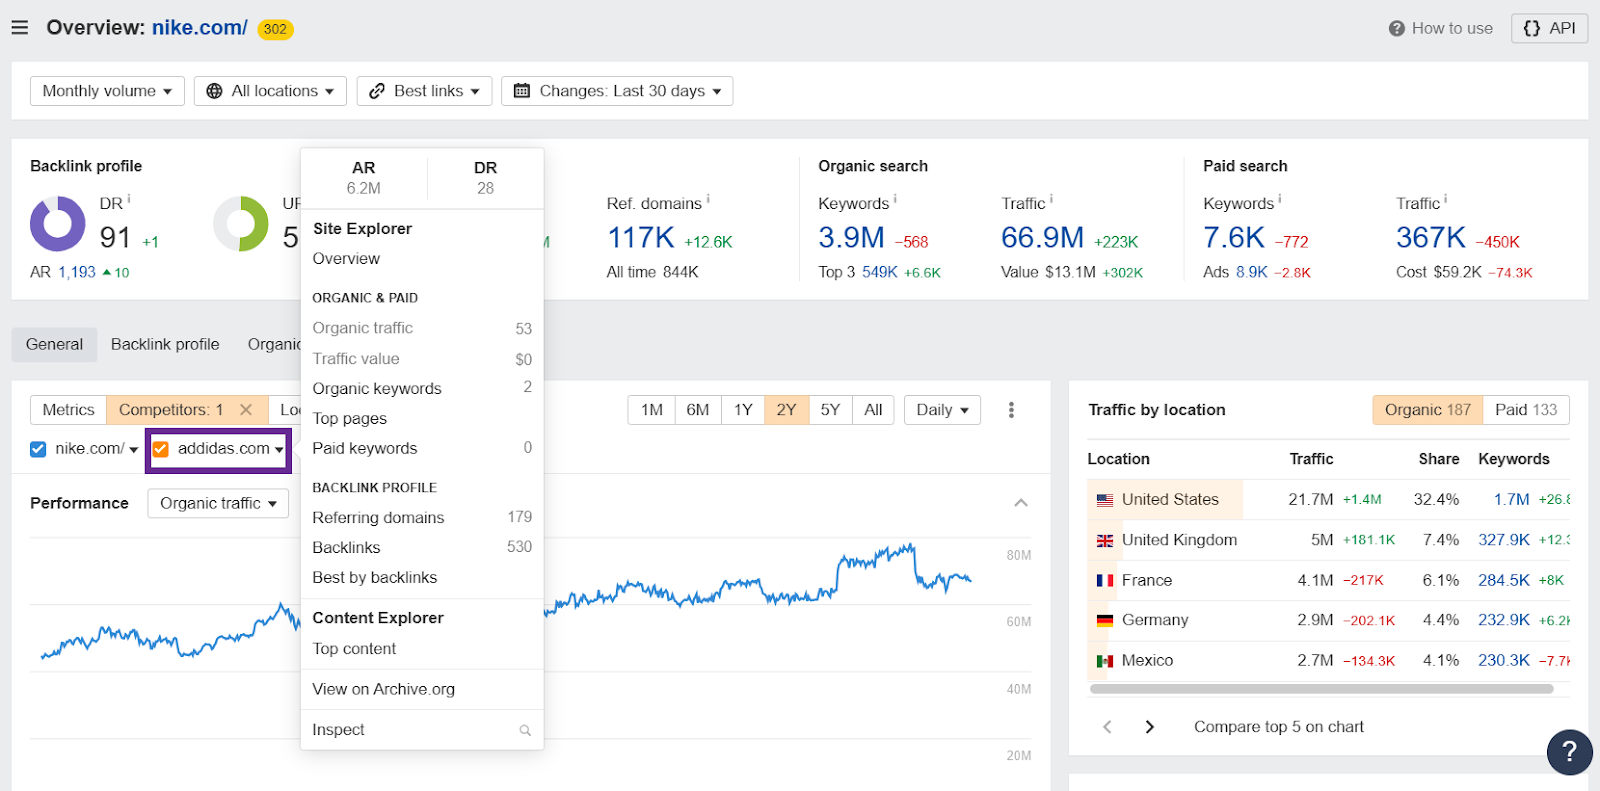Open the API button
1600x791 pixels.
point(1549,28)
